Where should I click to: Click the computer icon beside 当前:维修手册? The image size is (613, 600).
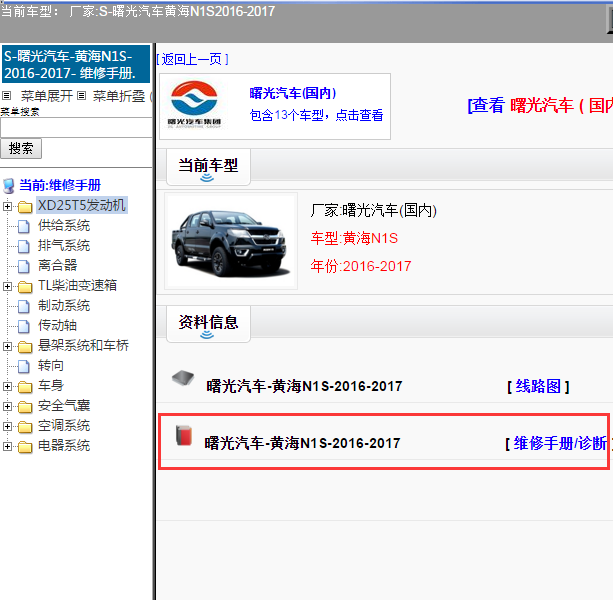[x=9, y=186]
